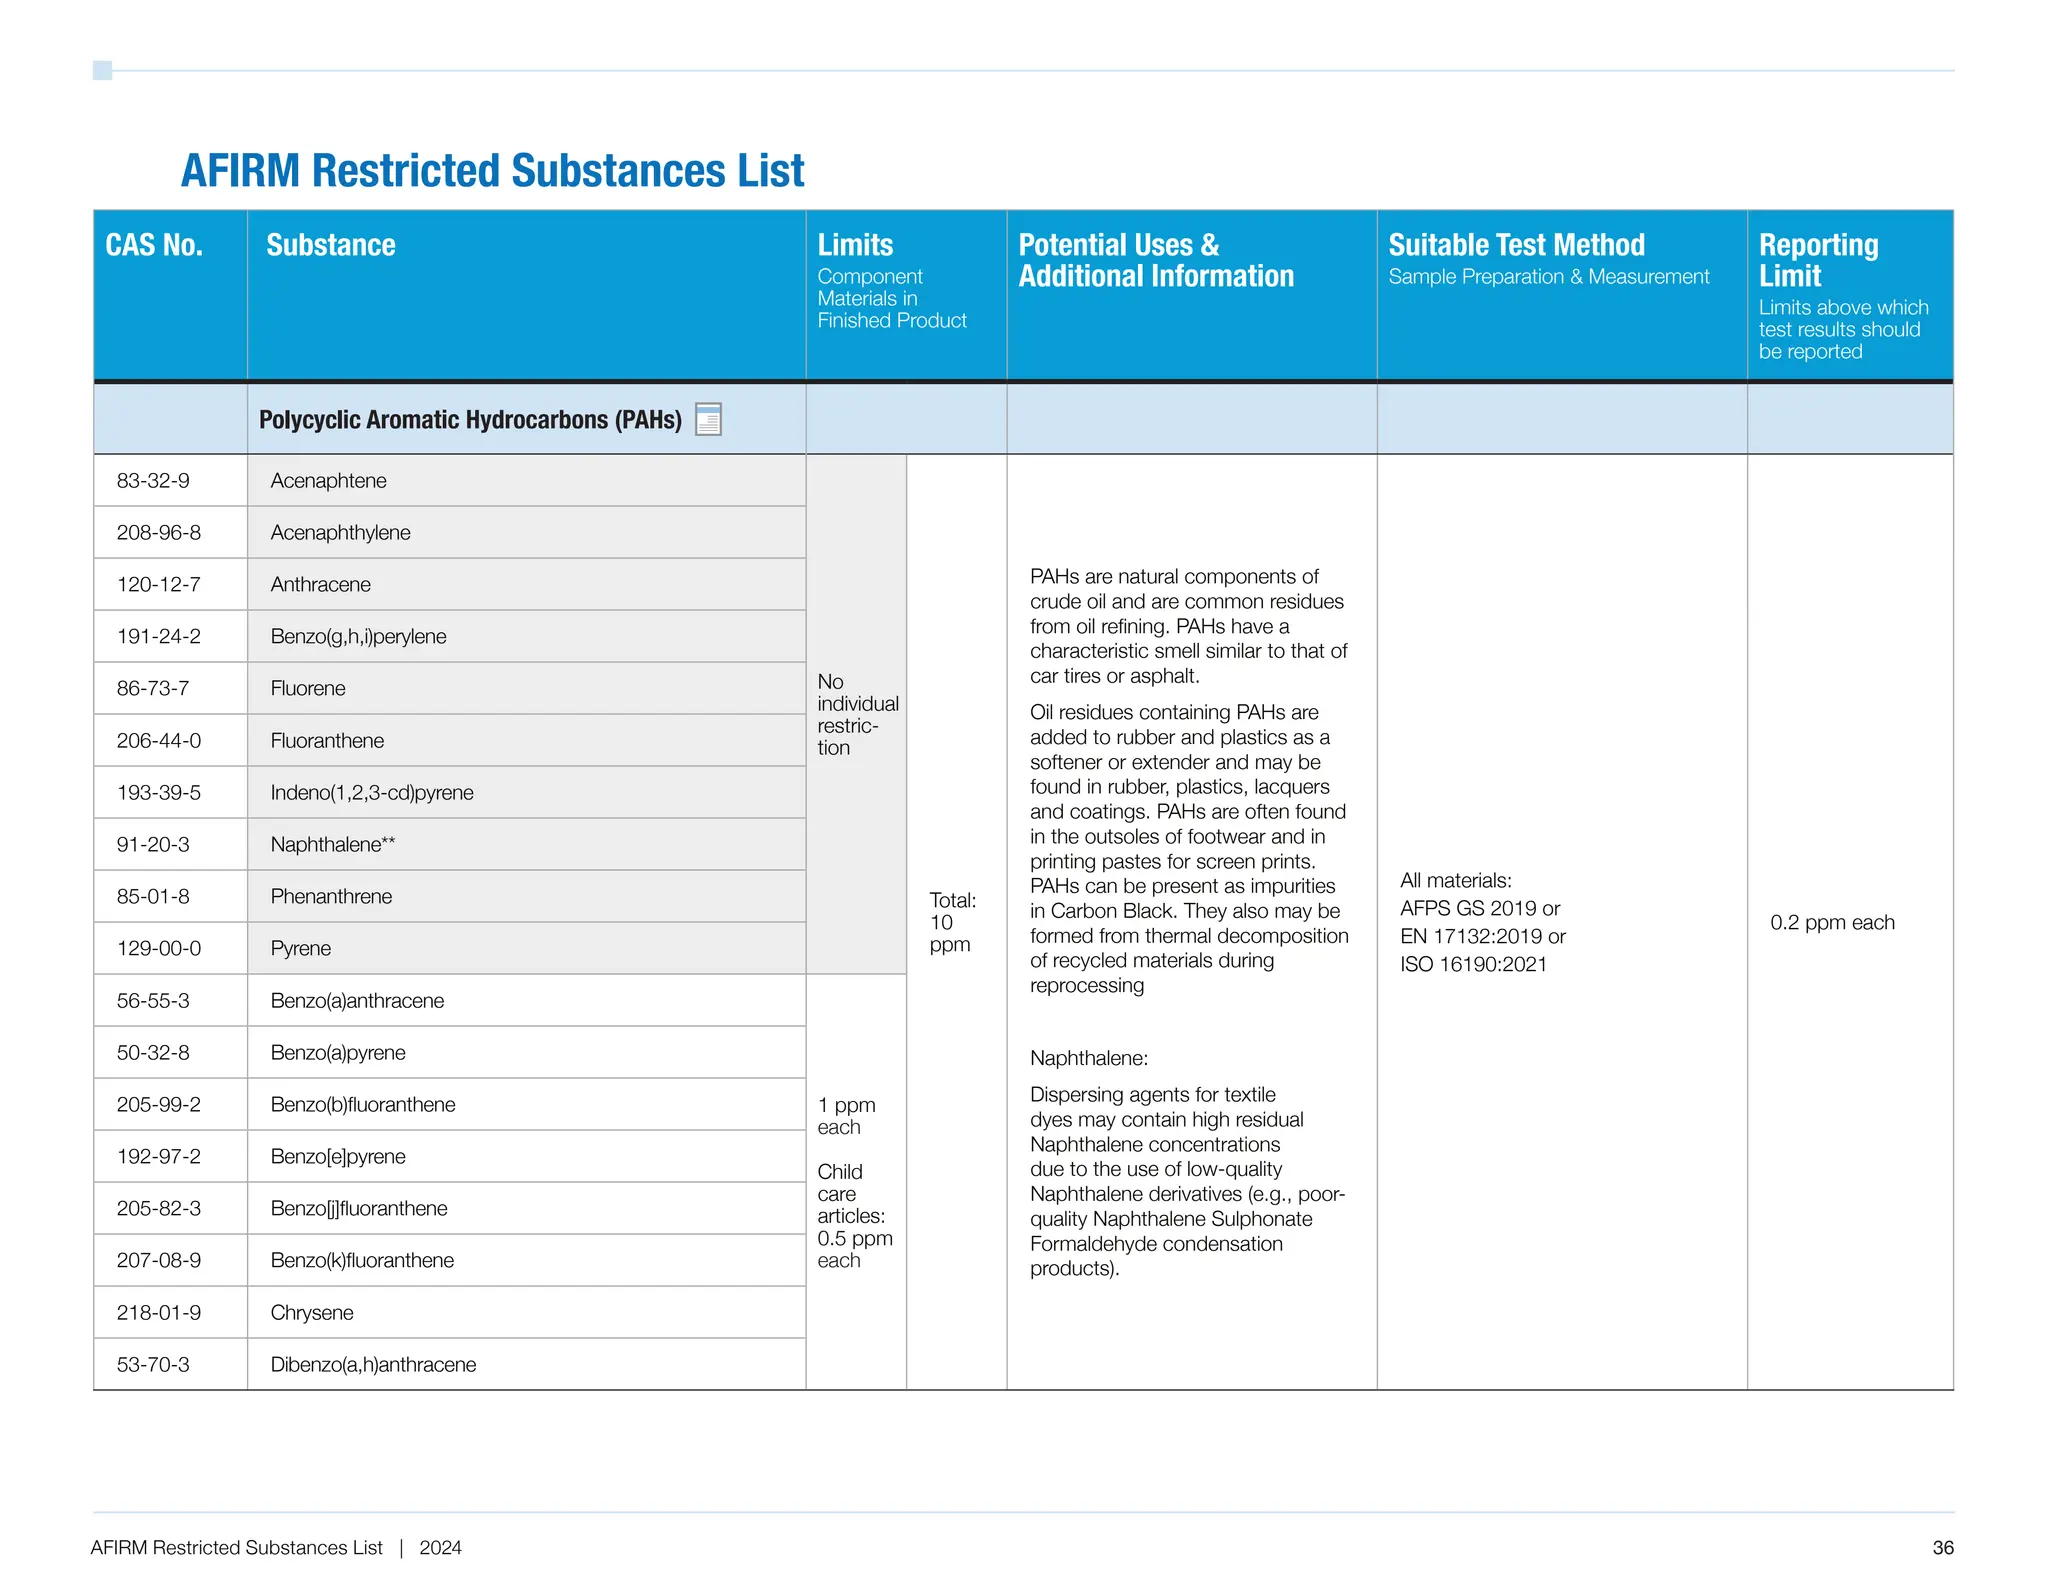
Task: Click the Substance column header
Action: point(330,245)
